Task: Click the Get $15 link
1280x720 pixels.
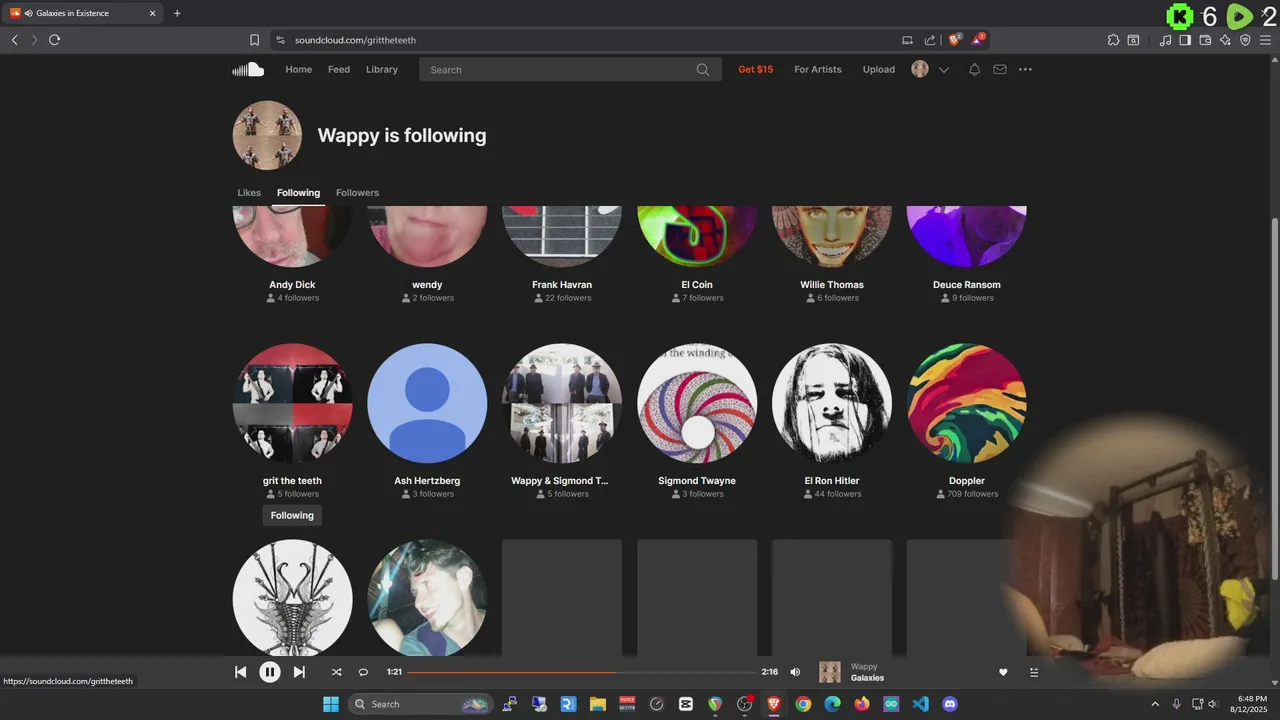Action: [755, 69]
